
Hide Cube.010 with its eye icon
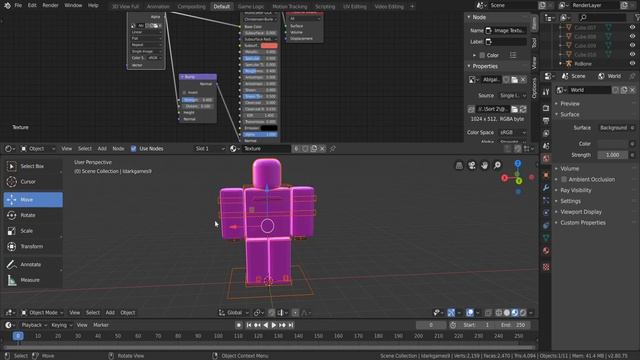[632, 54]
